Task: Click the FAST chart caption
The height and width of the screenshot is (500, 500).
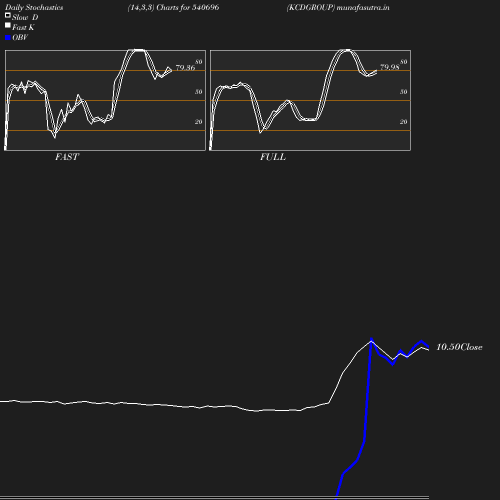Action: tap(67, 157)
